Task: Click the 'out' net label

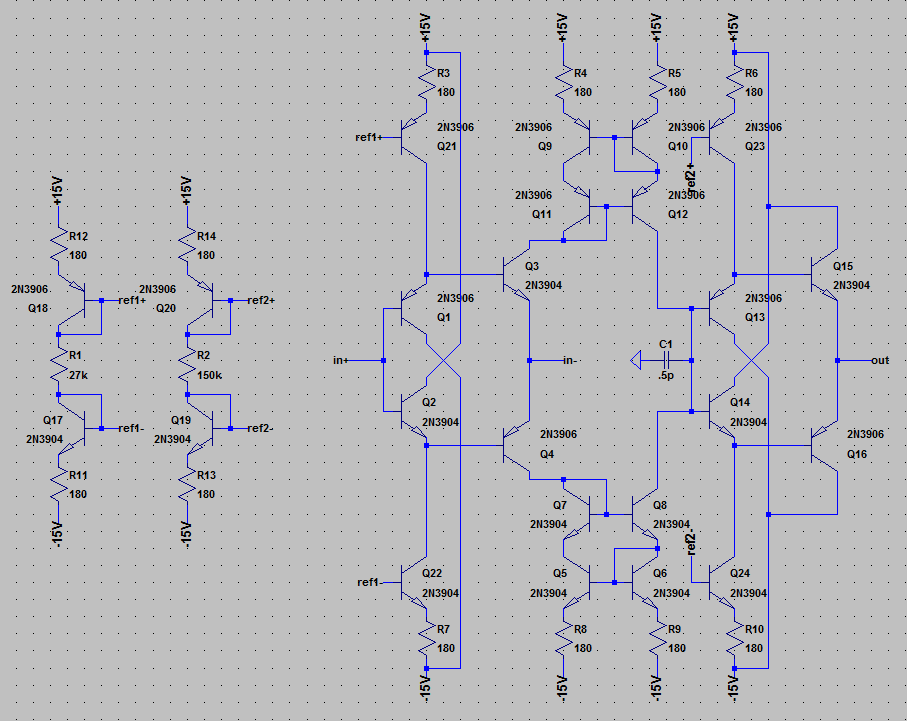Action: (879, 360)
